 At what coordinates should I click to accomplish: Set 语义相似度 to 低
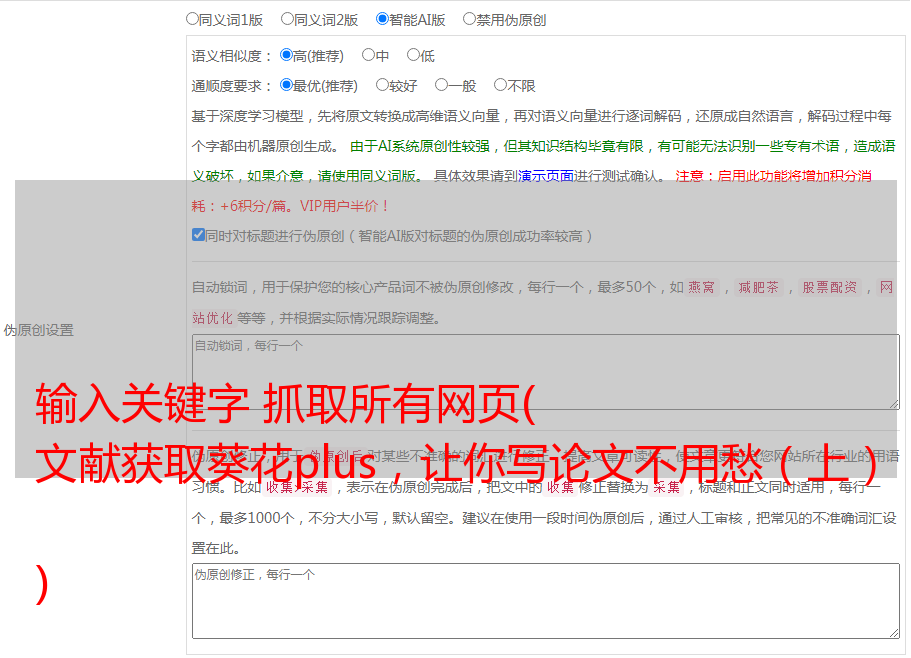(x=413, y=55)
